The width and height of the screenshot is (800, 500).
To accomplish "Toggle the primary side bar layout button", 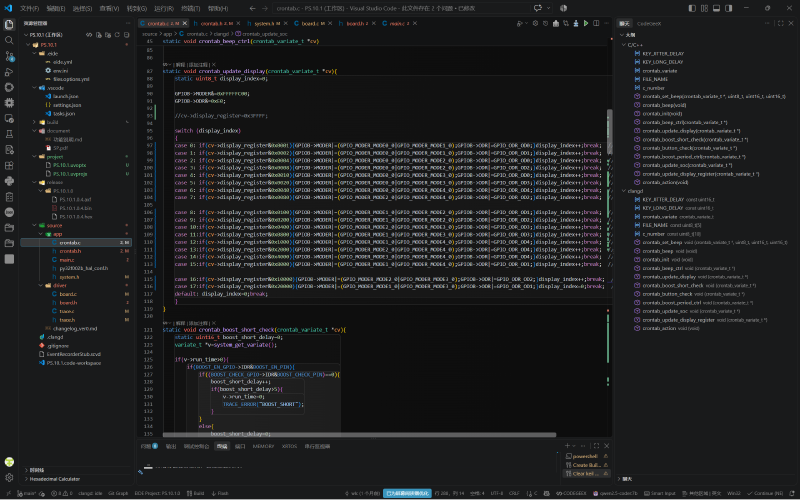I will point(692,8).
